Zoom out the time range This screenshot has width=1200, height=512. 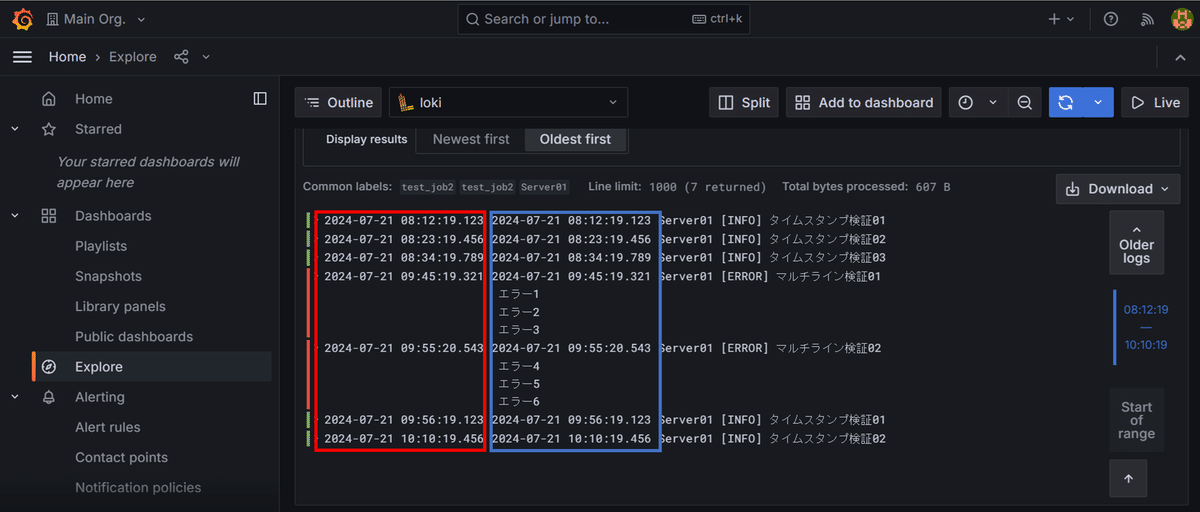click(1024, 102)
